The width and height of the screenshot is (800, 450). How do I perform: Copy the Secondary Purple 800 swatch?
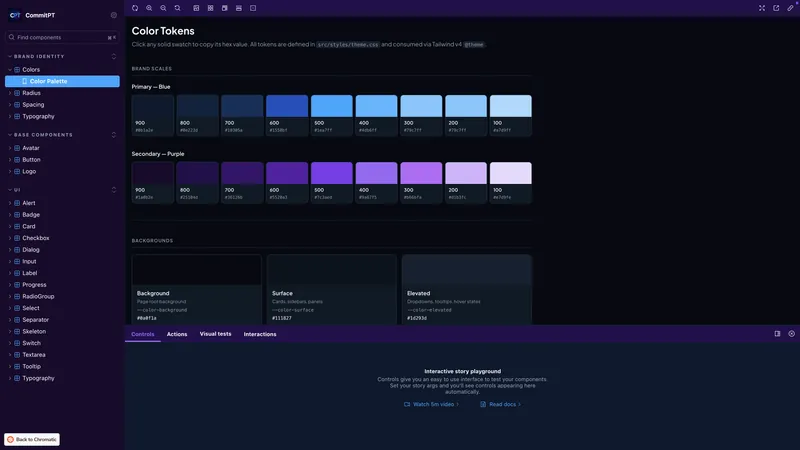pyautogui.click(x=197, y=183)
